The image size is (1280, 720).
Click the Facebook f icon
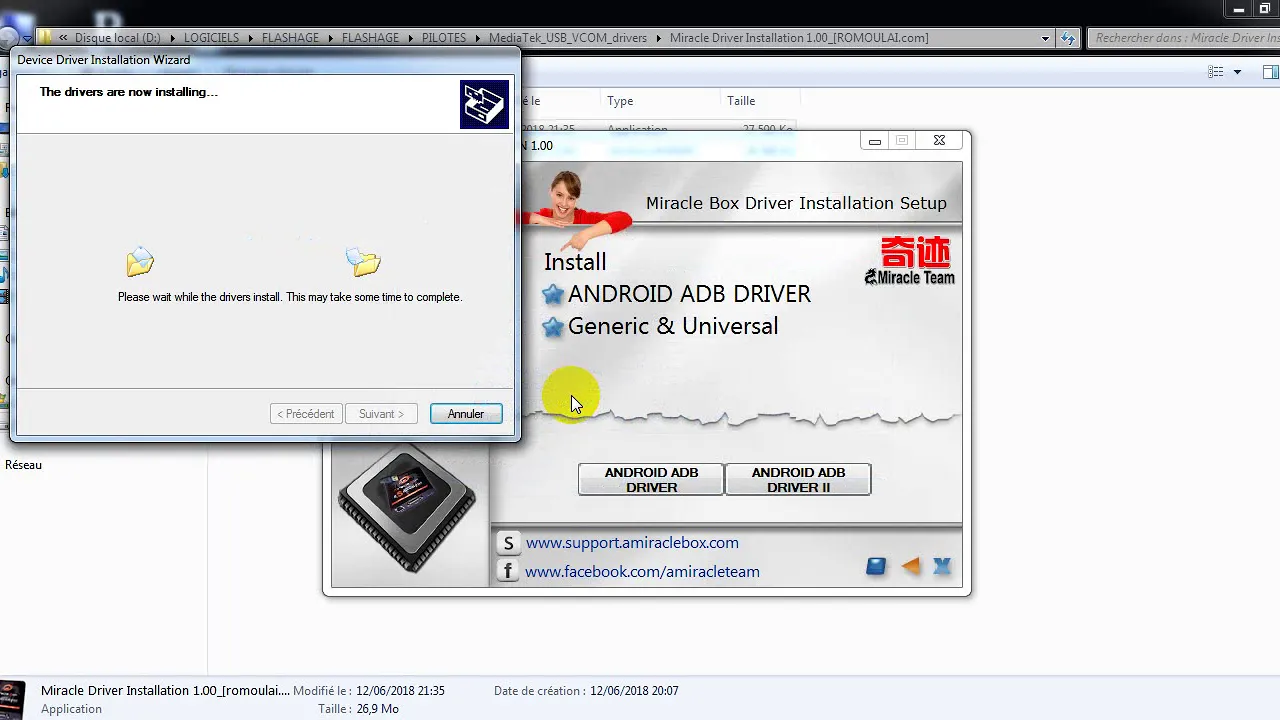508,572
